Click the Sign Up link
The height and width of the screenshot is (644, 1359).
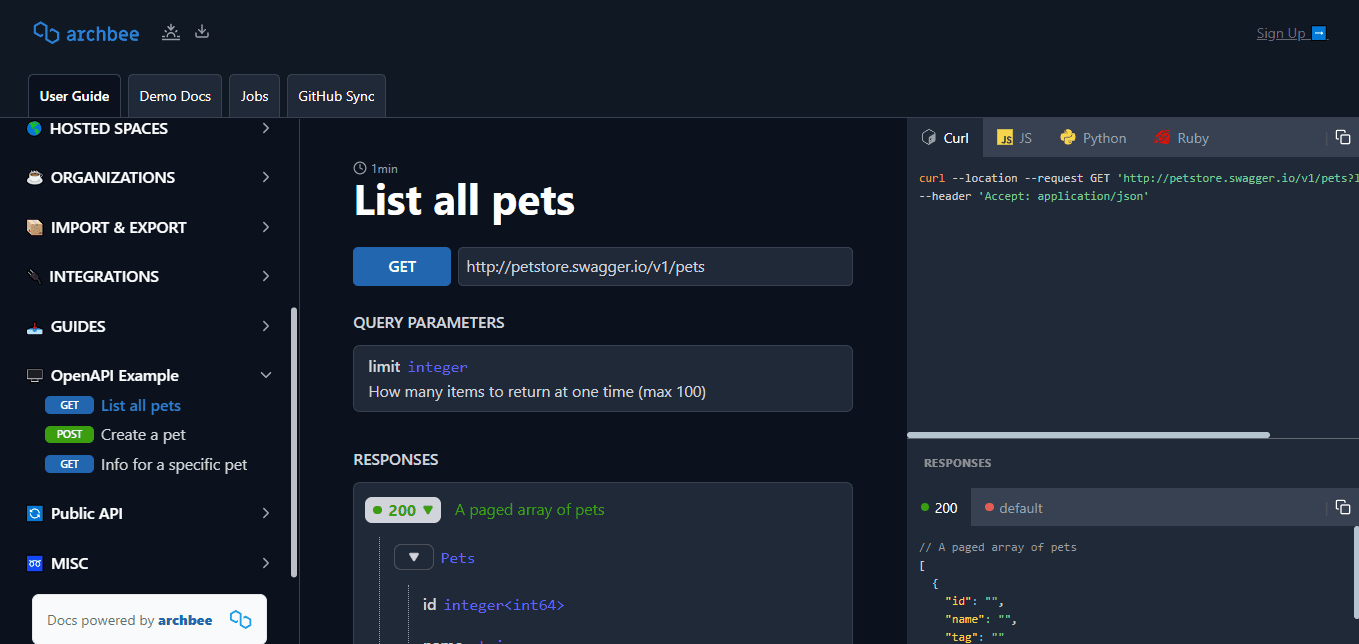(x=1281, y=33)
